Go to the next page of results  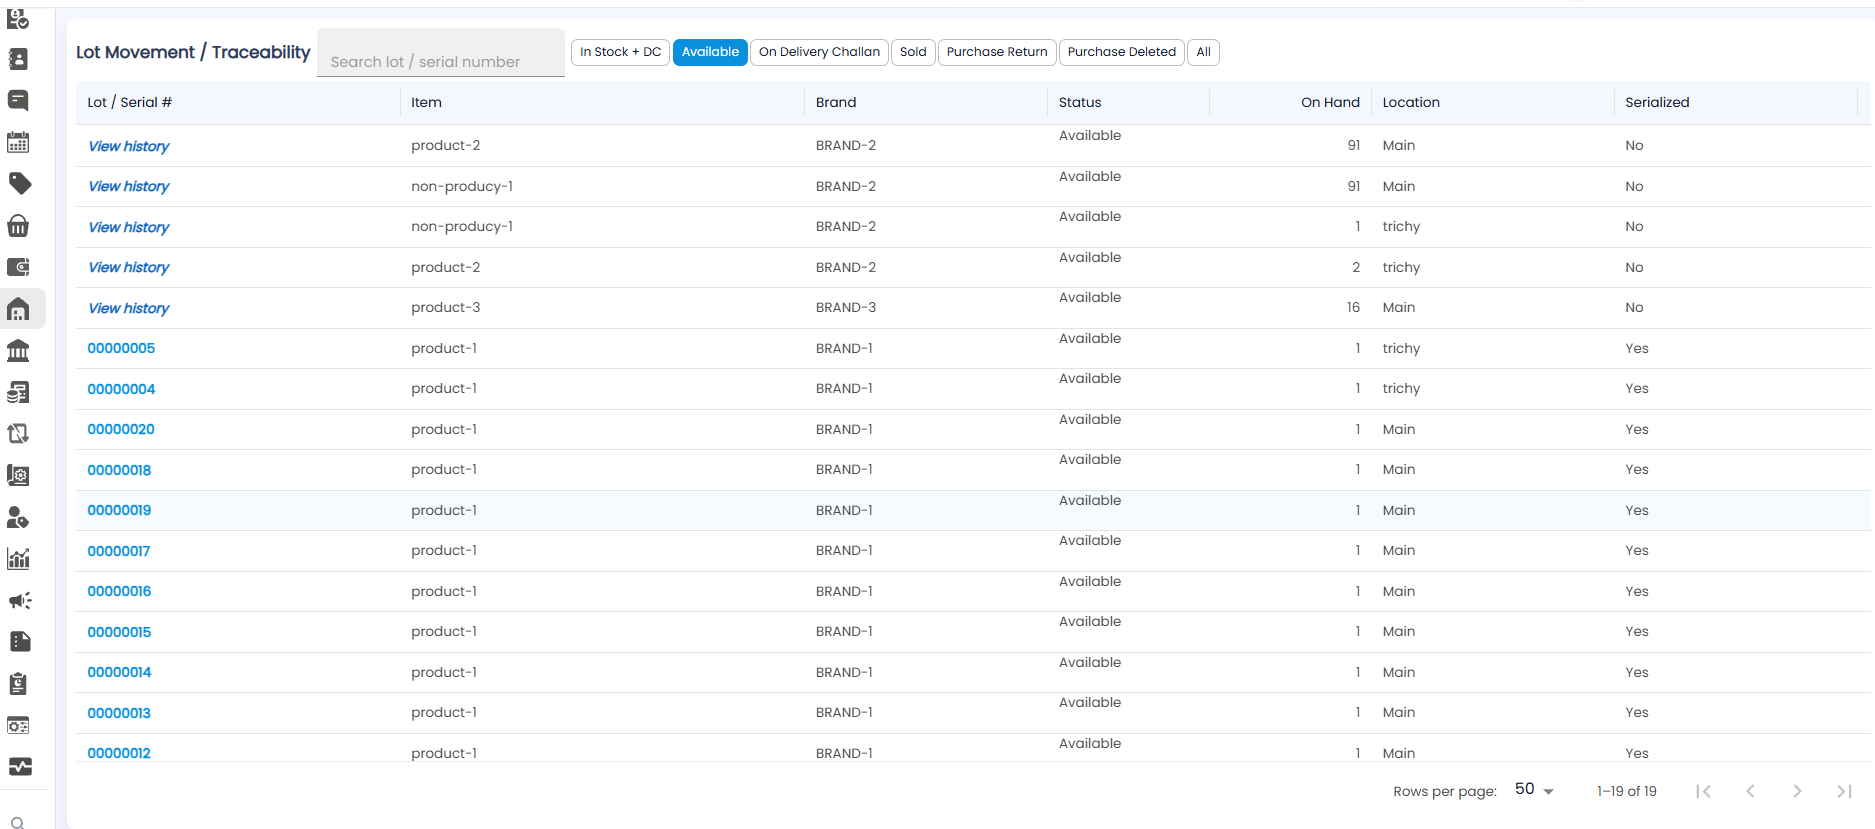[x=1797, y=791]
